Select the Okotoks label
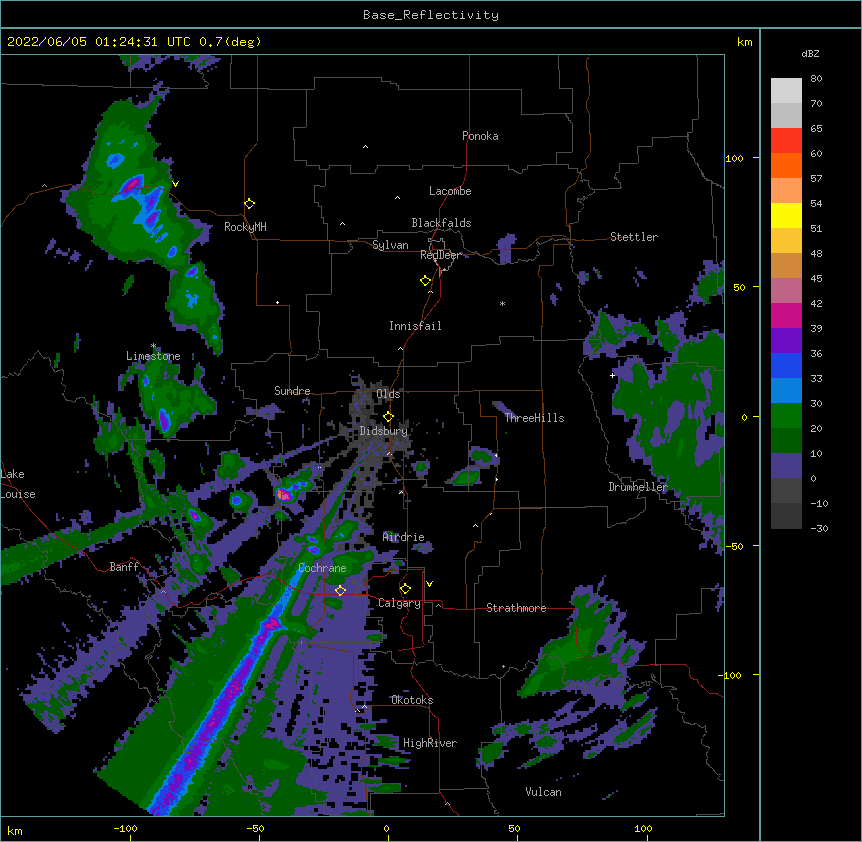This screenshot has width=862, height=842. (x=412, y=700)
